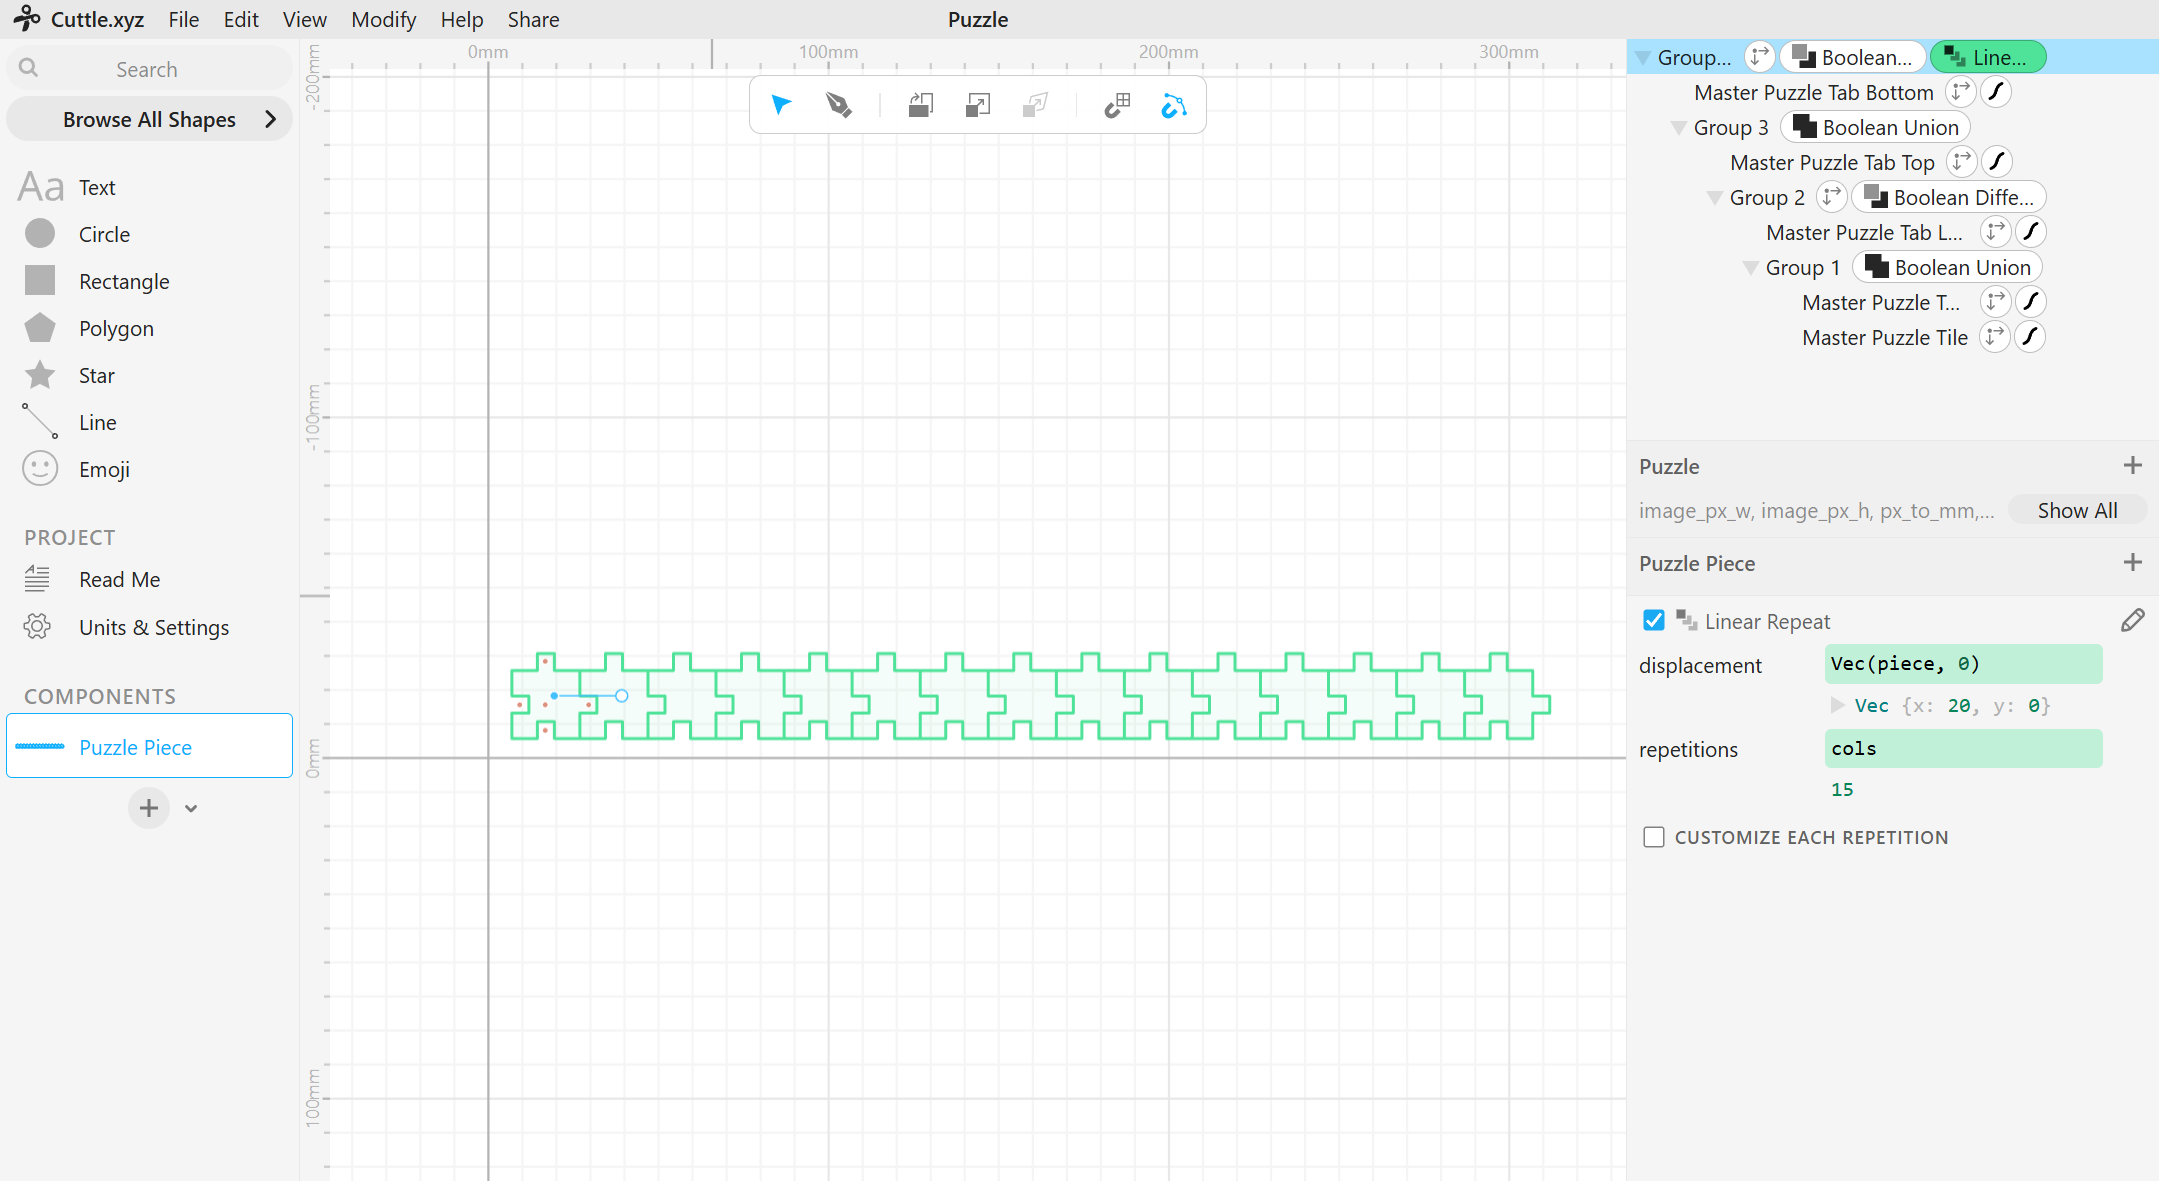Select the arrow Select tool
Screen dimensions: 2159x1181
coord(781,105)
